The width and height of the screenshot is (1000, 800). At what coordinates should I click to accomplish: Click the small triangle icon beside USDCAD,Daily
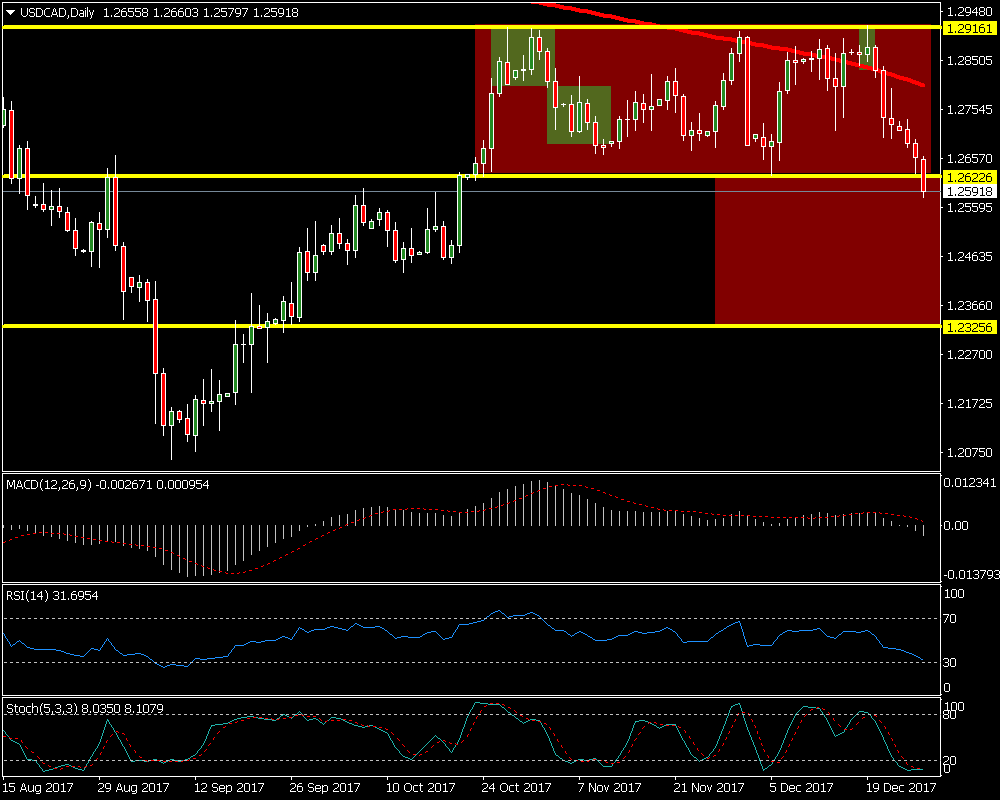(x=11, y=12)
